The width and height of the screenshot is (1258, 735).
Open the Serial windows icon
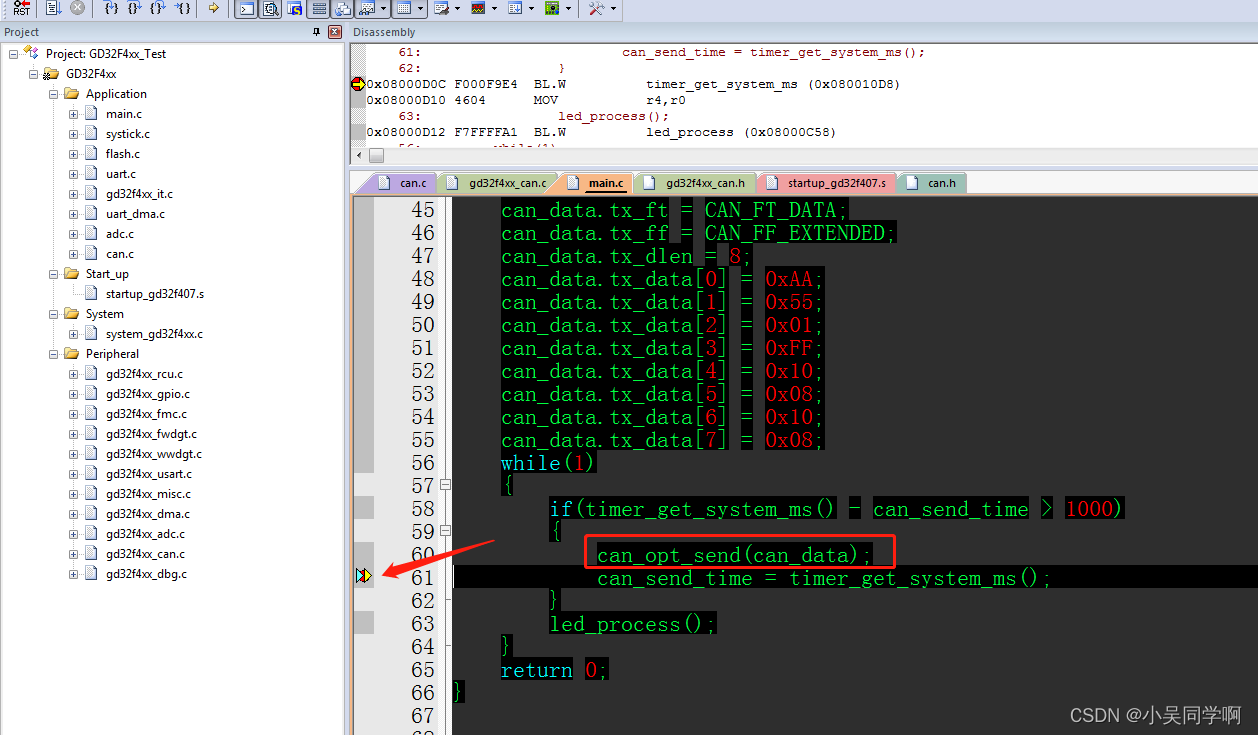pyautogui.click(x=441, y=9)
